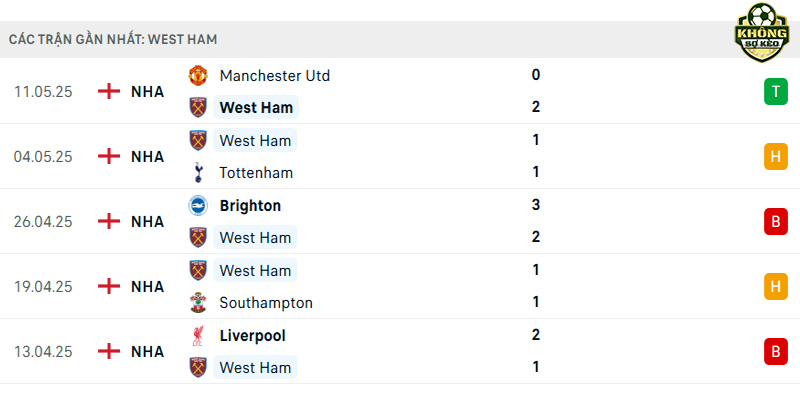Click England flag in the 04.05.25 row

point(109,156)
